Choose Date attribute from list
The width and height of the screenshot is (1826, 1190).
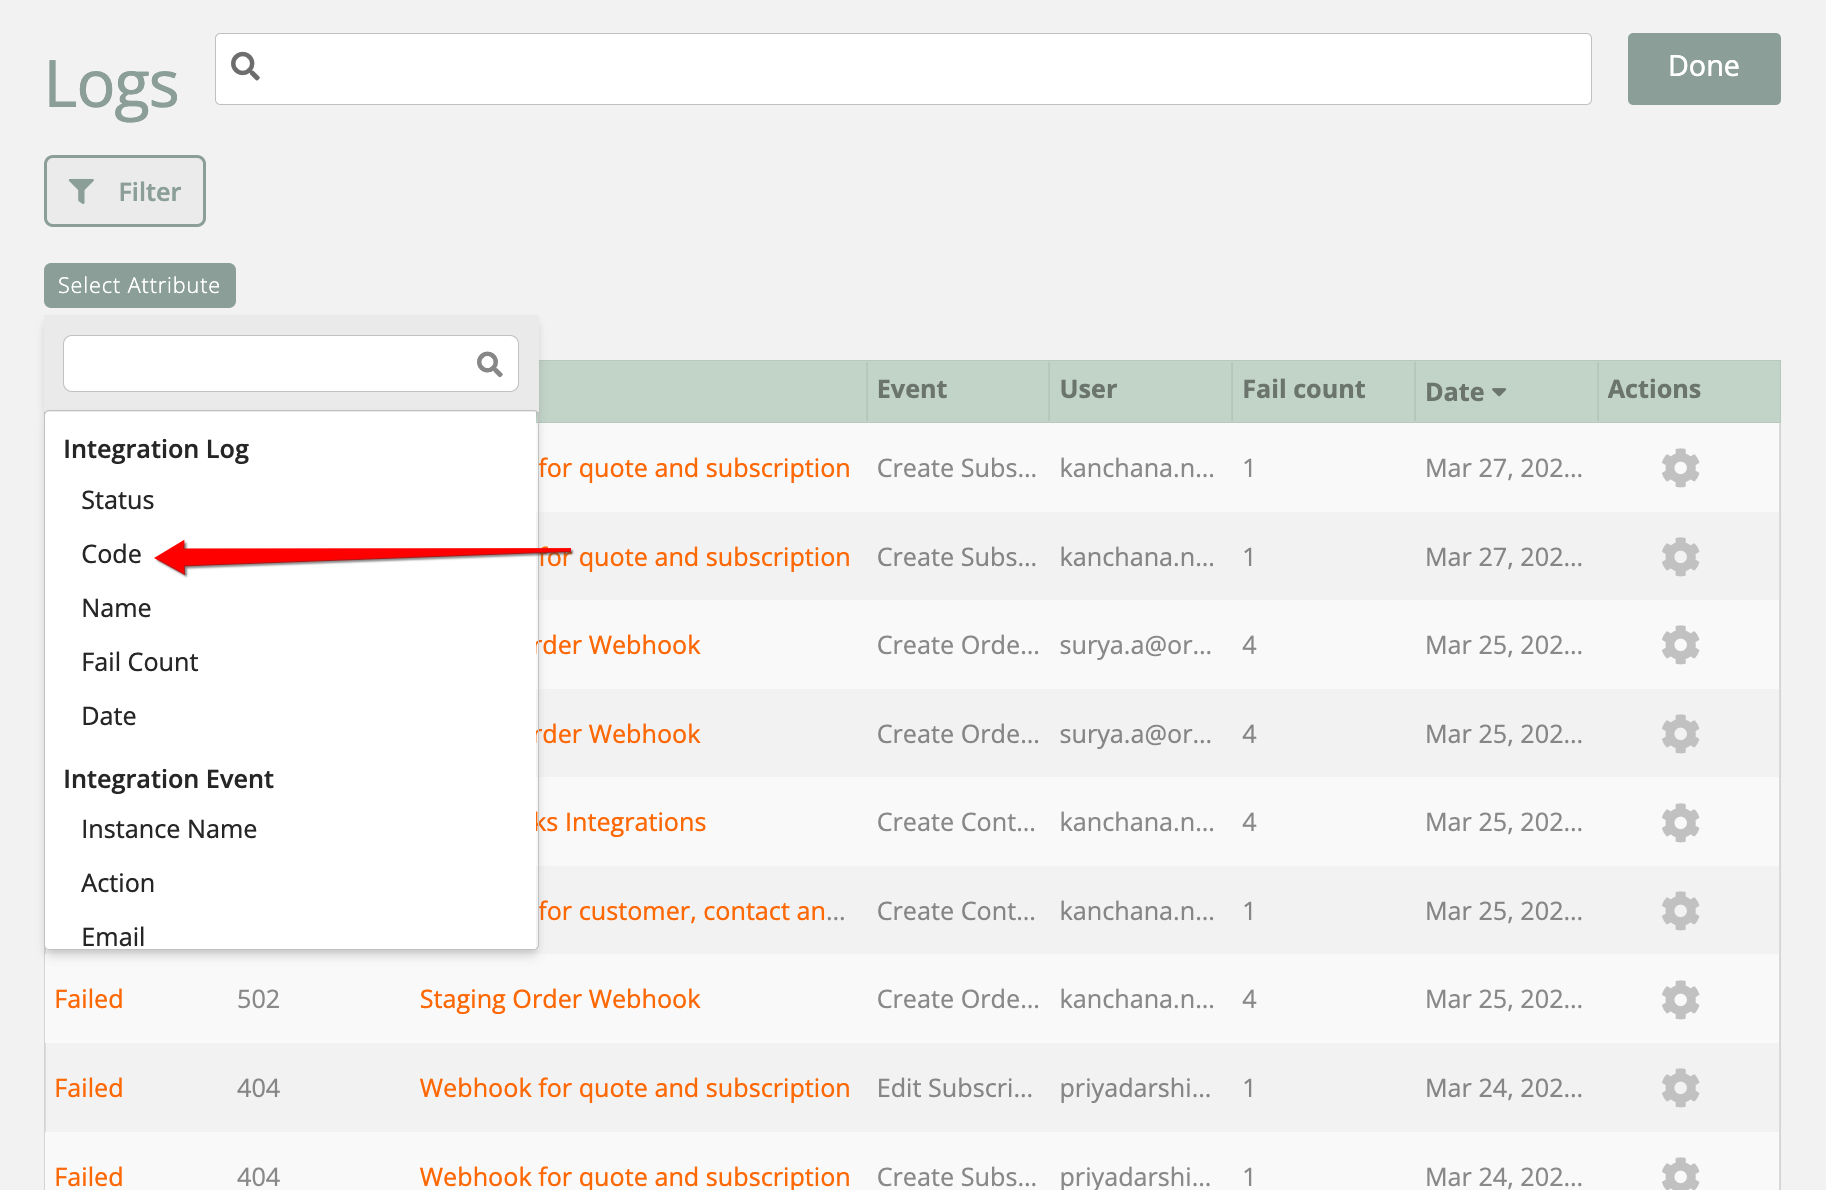point(109,716)
